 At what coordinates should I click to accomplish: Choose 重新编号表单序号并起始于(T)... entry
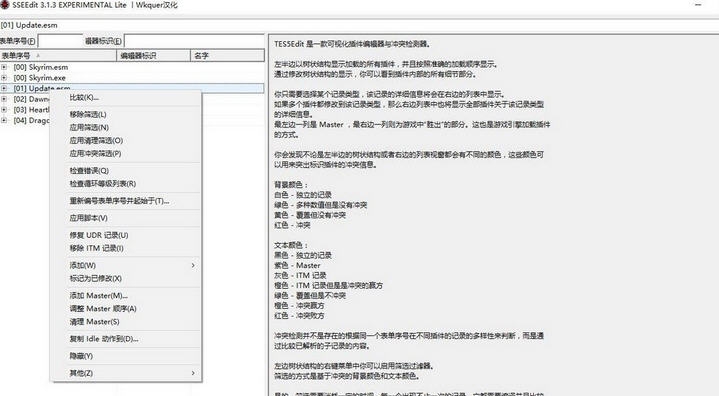pyautogui.click(x=119, y=201)
